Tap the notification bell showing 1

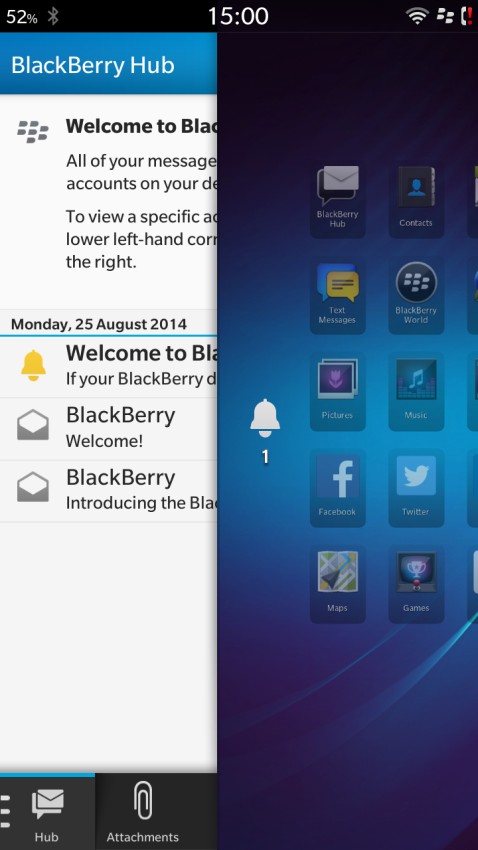(265, 432)
